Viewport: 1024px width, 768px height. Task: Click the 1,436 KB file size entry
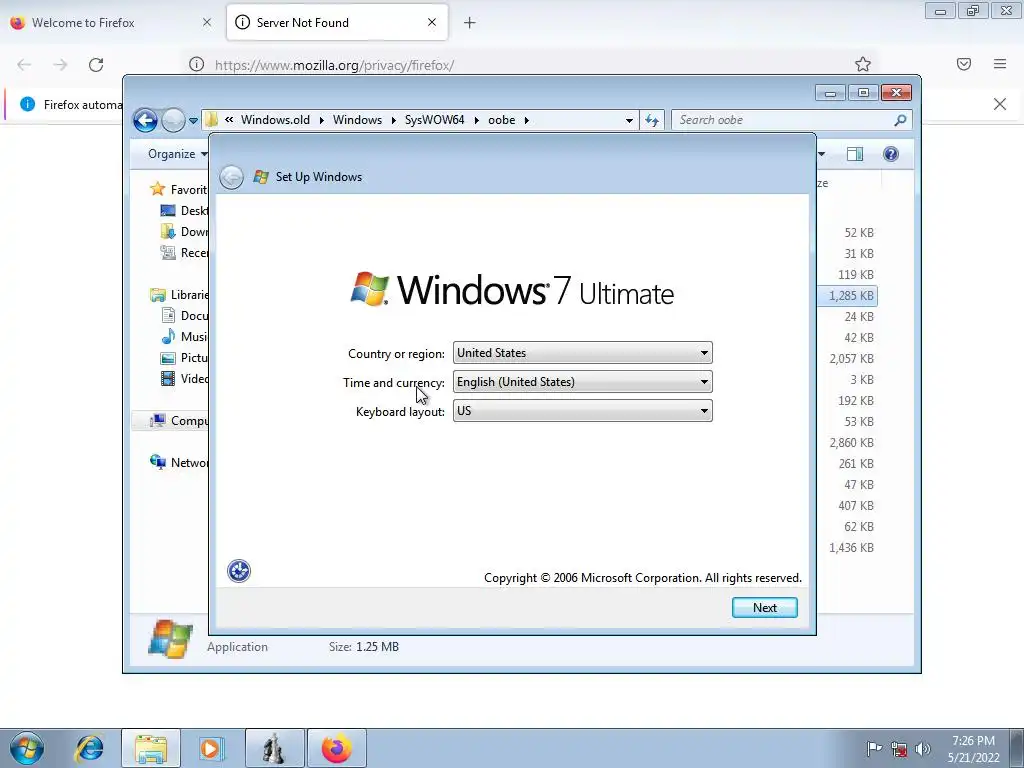[851, 548]
